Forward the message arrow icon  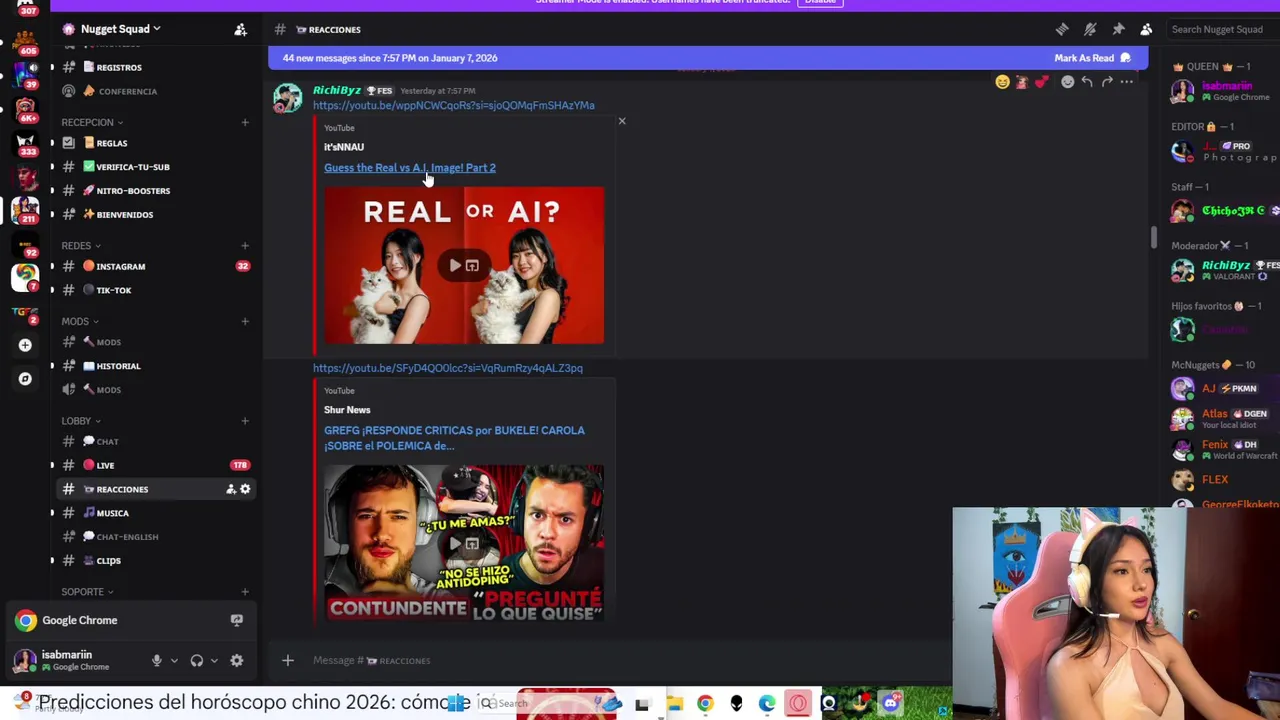(x=1107, y=82)
